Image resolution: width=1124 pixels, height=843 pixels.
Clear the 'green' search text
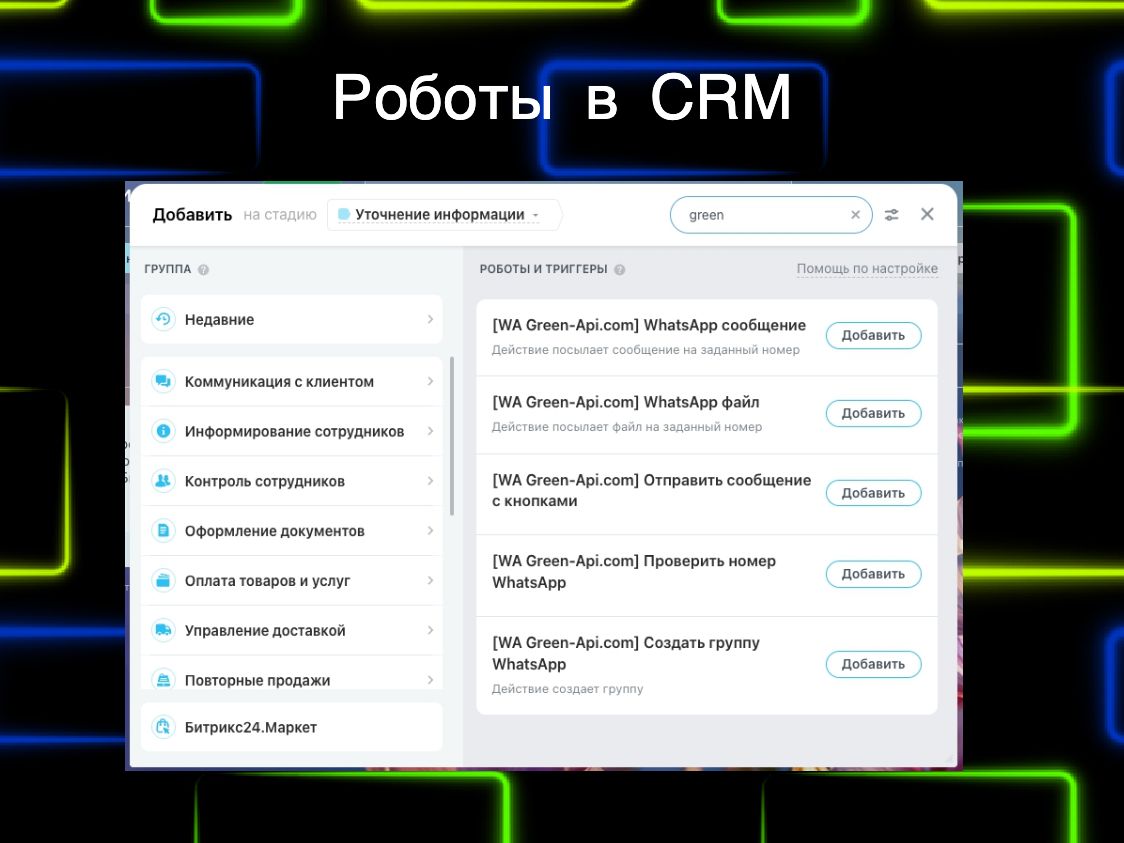tap(855, 214)
